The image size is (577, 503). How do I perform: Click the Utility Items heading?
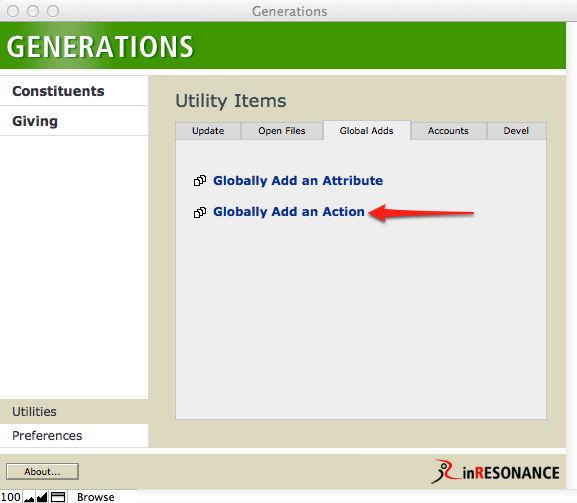point(231,101)
